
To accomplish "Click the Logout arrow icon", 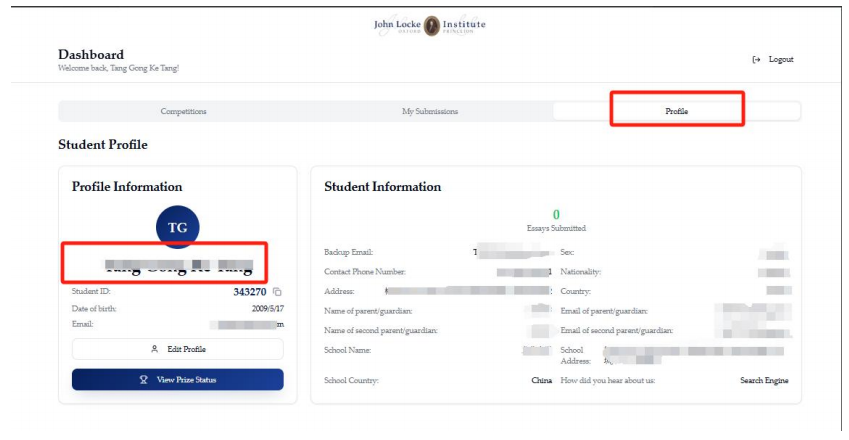I will [x=756, y=60].
